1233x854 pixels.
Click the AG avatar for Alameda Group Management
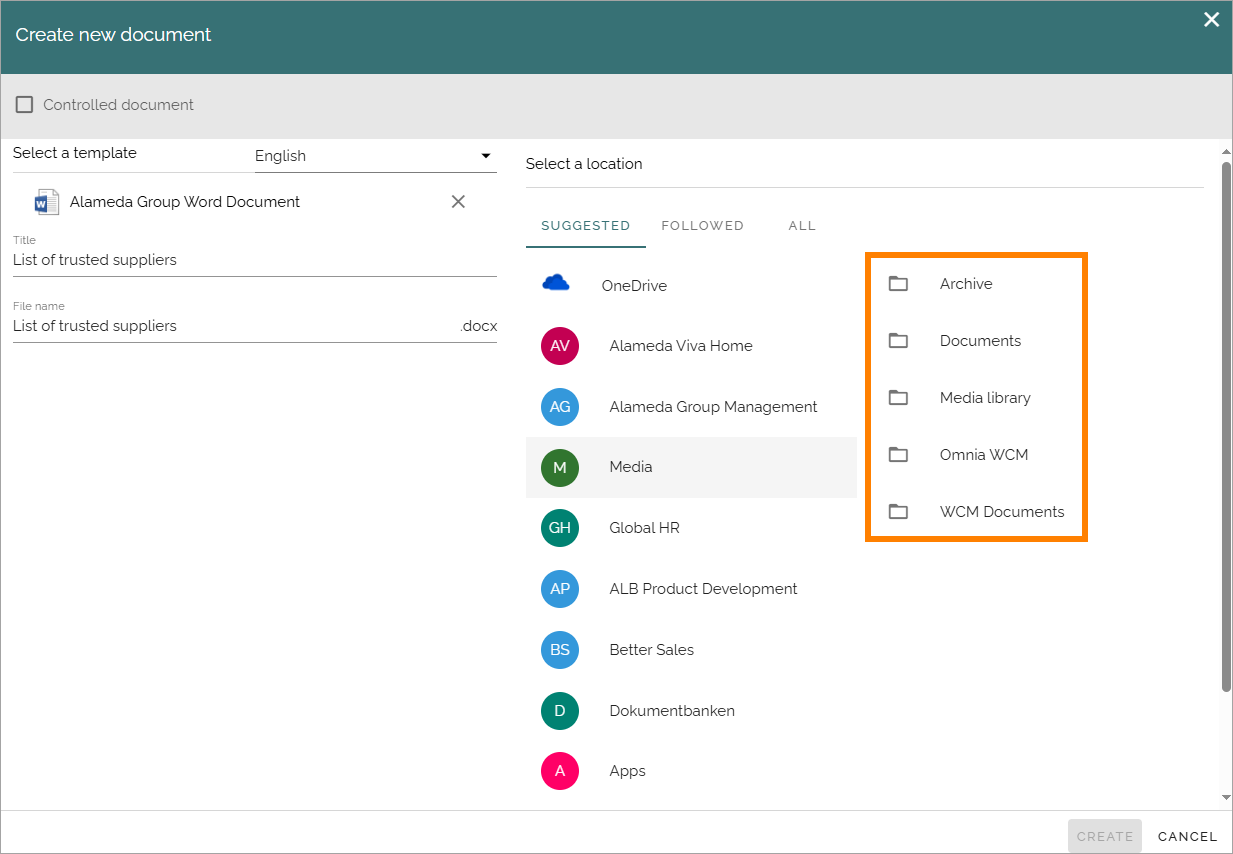coord(560,407)
